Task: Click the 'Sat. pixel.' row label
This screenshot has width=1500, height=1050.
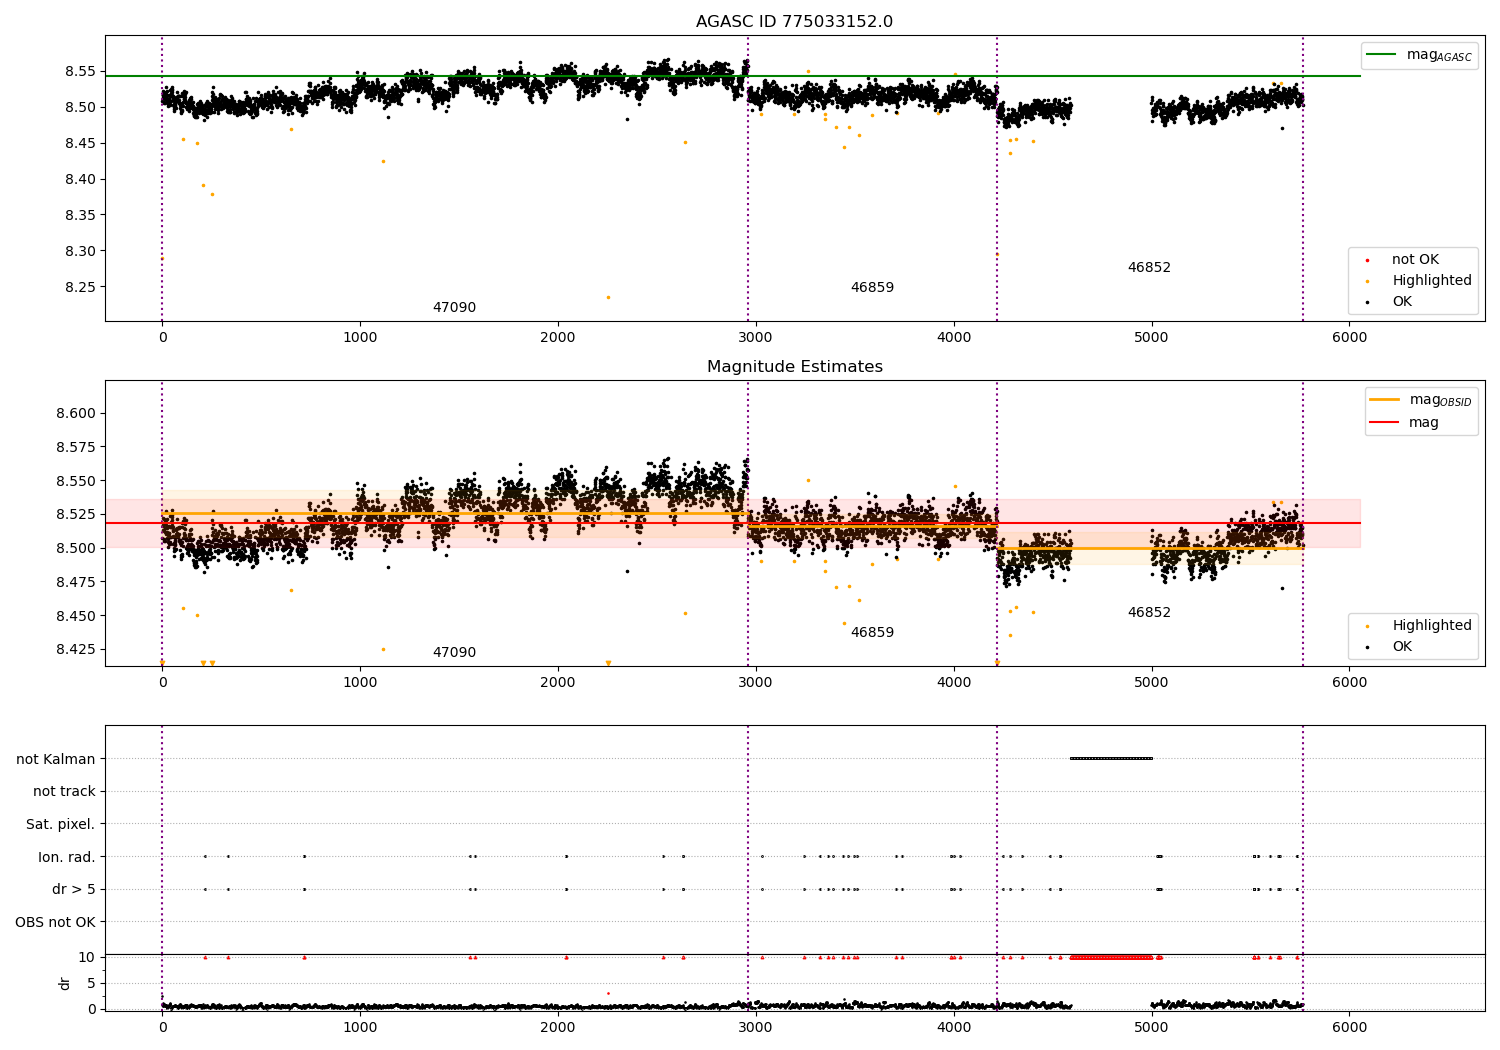Action: 61,825
